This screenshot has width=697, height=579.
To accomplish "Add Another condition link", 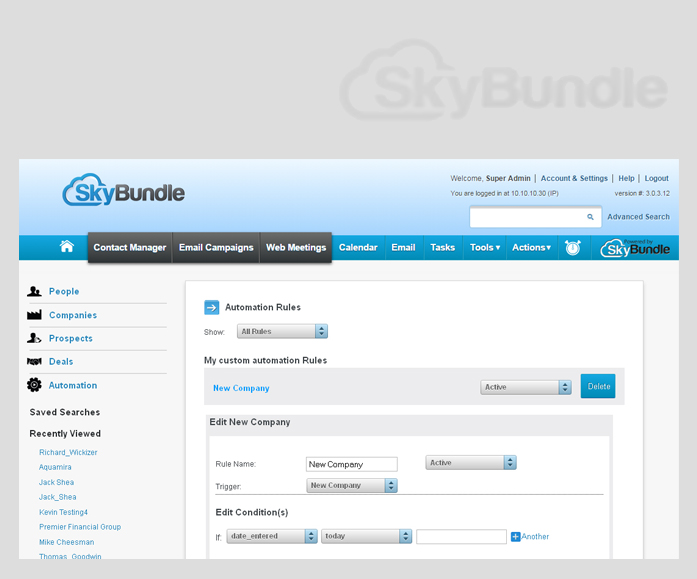I will 535,537.
